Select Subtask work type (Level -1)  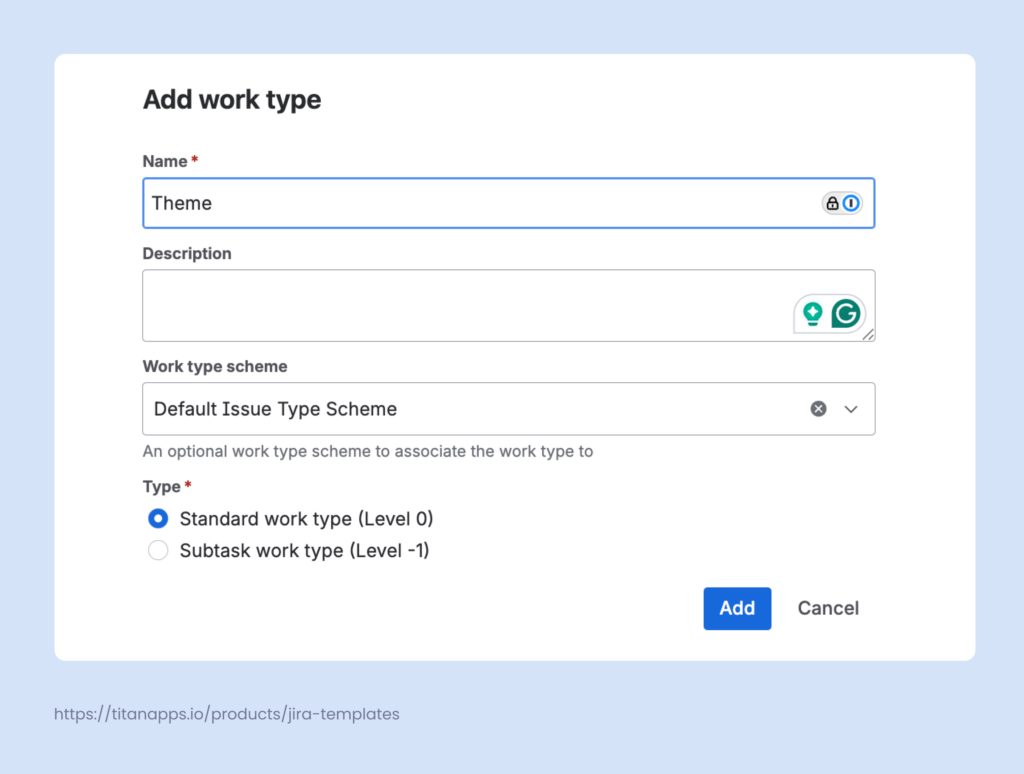point(157,550)
